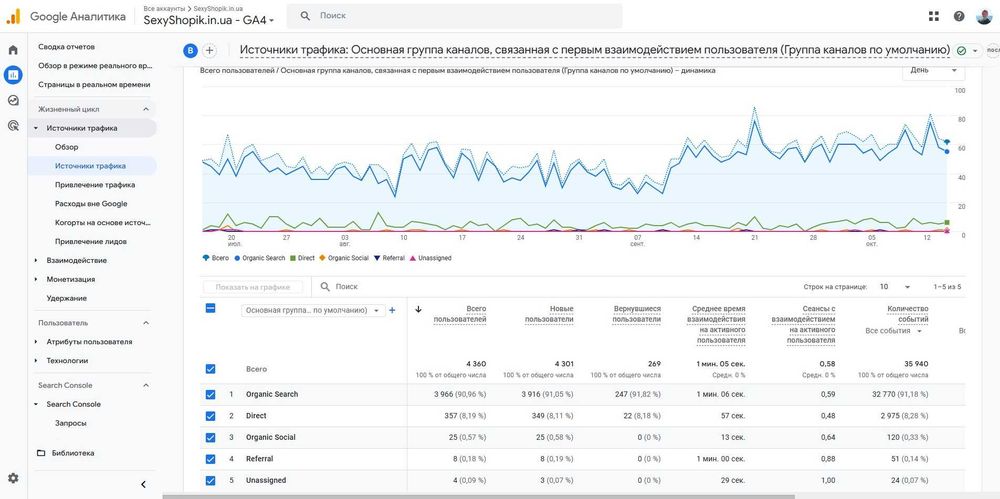Click the Referral legend marker
This screenshot has height=499, width=1000.
[377, 258]
